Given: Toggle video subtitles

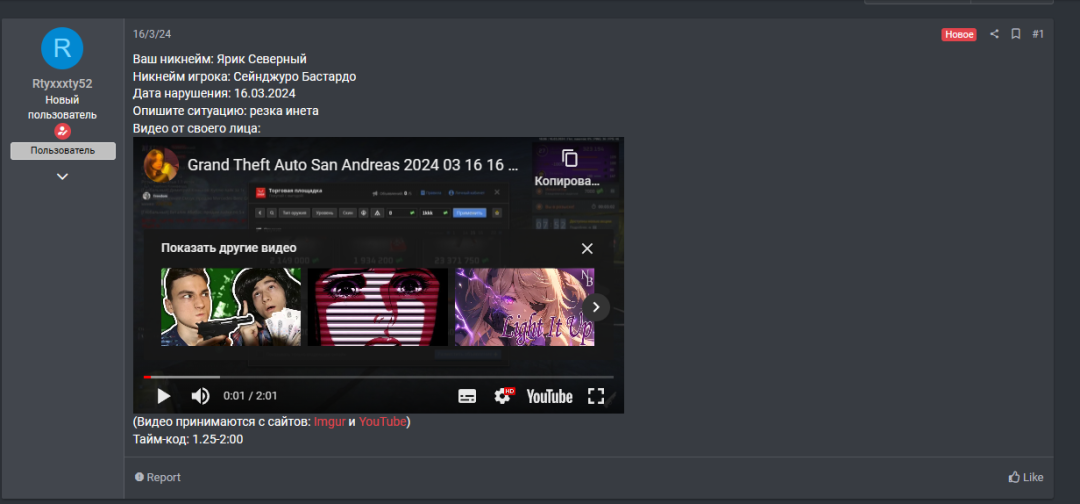Looking at the screenshot, I should pos(467,396).
